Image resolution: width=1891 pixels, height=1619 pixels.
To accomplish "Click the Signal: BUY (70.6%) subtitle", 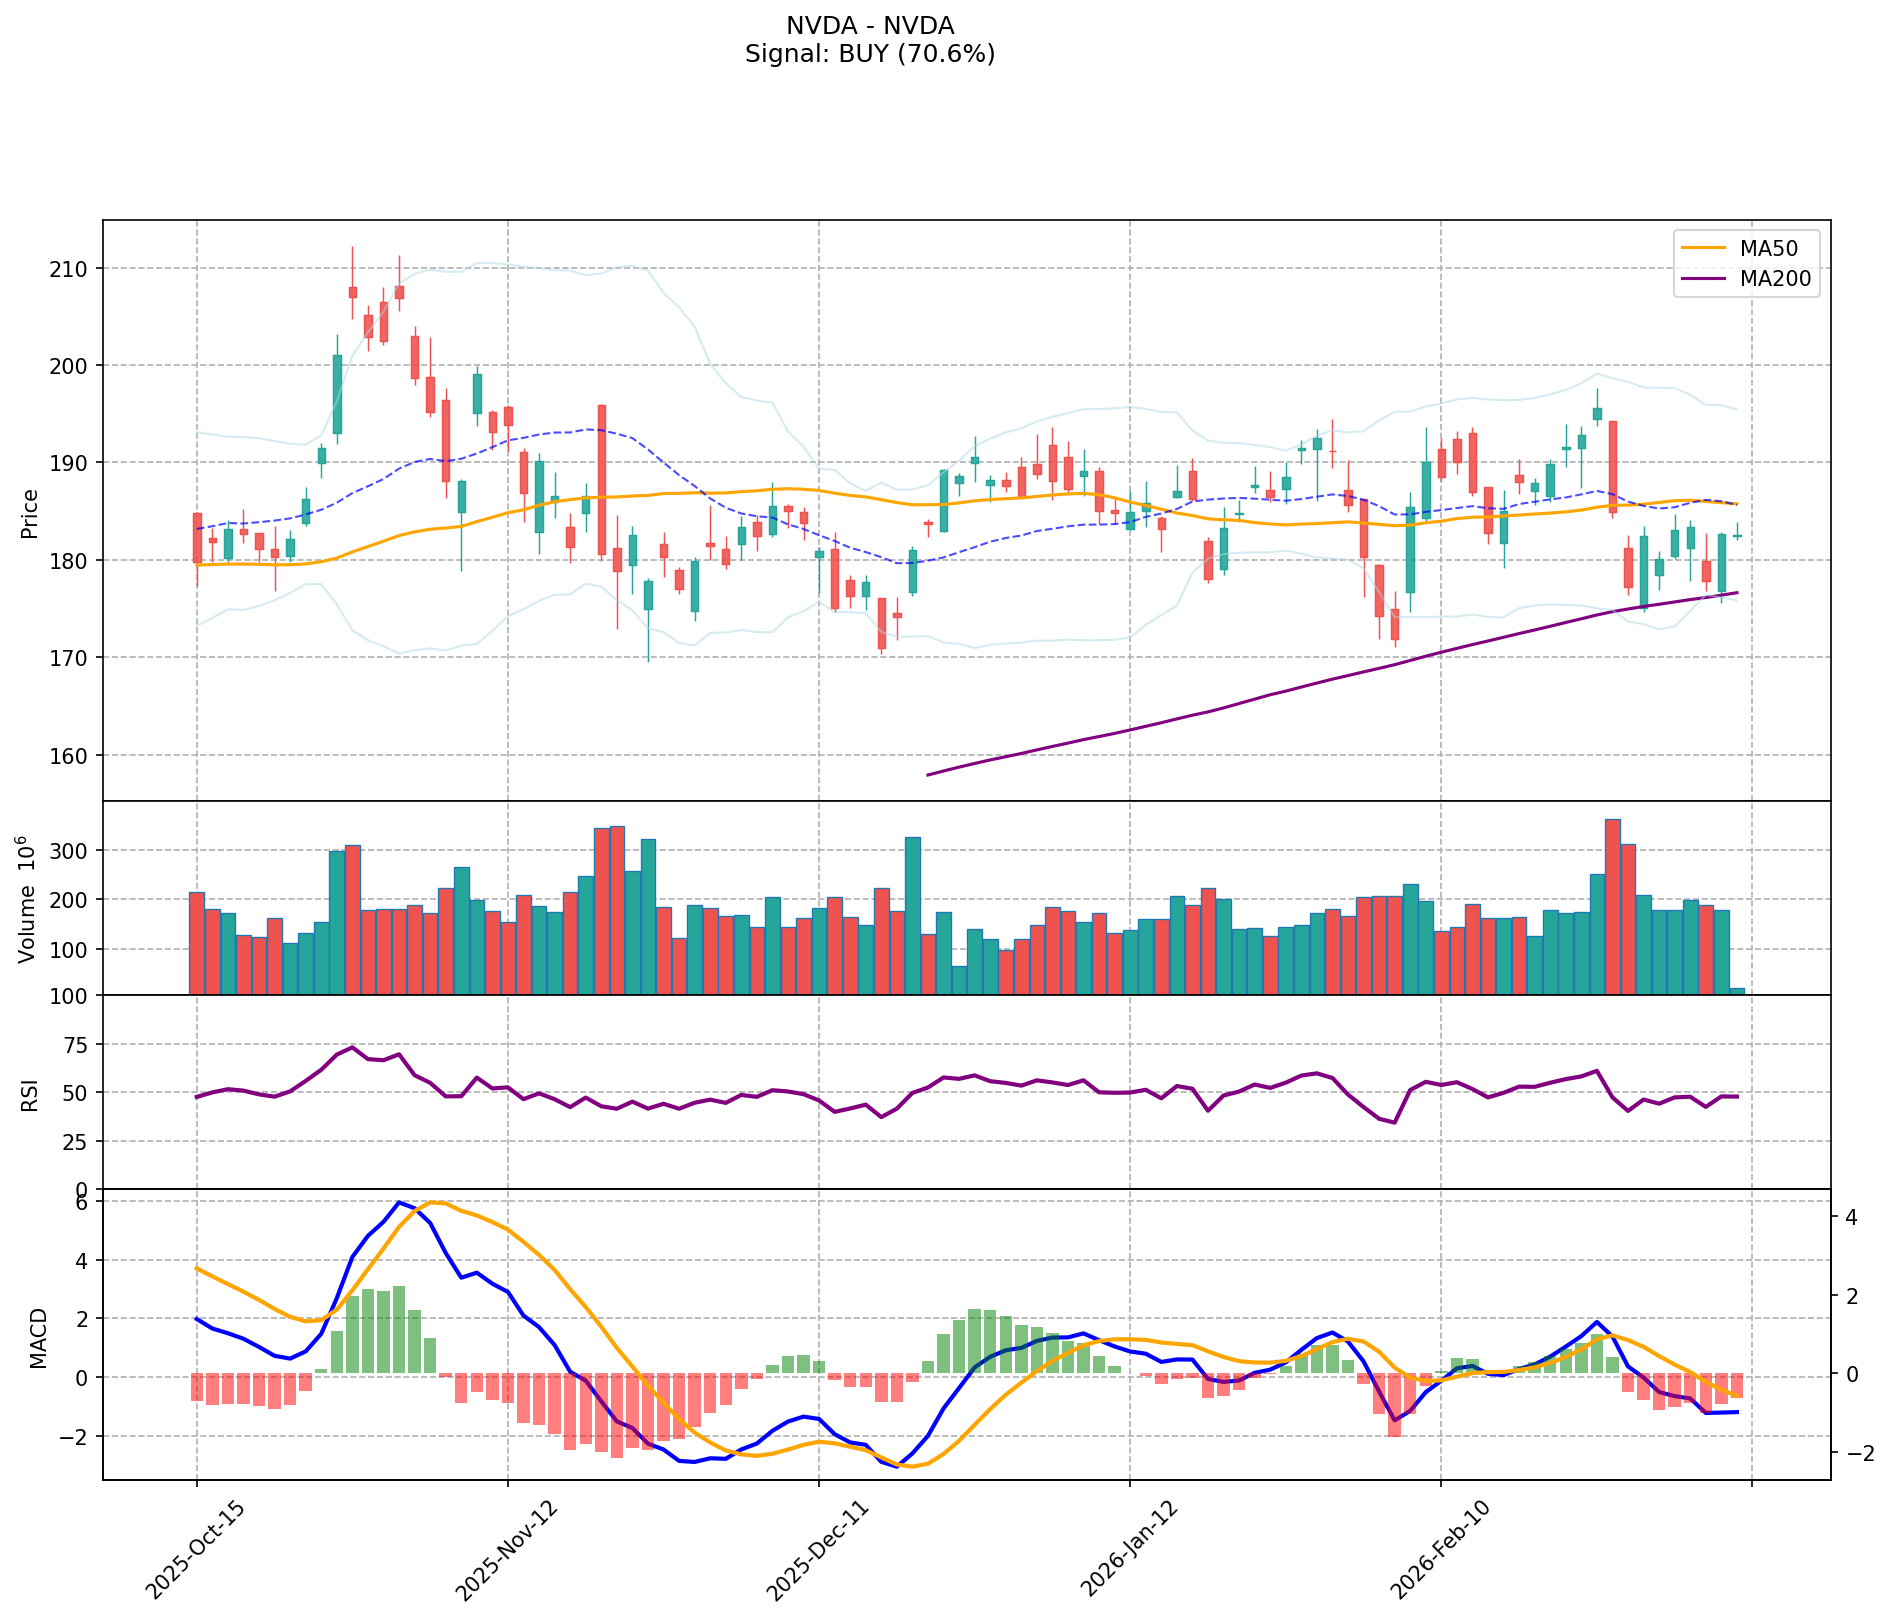I will click(x=869, y=54).
